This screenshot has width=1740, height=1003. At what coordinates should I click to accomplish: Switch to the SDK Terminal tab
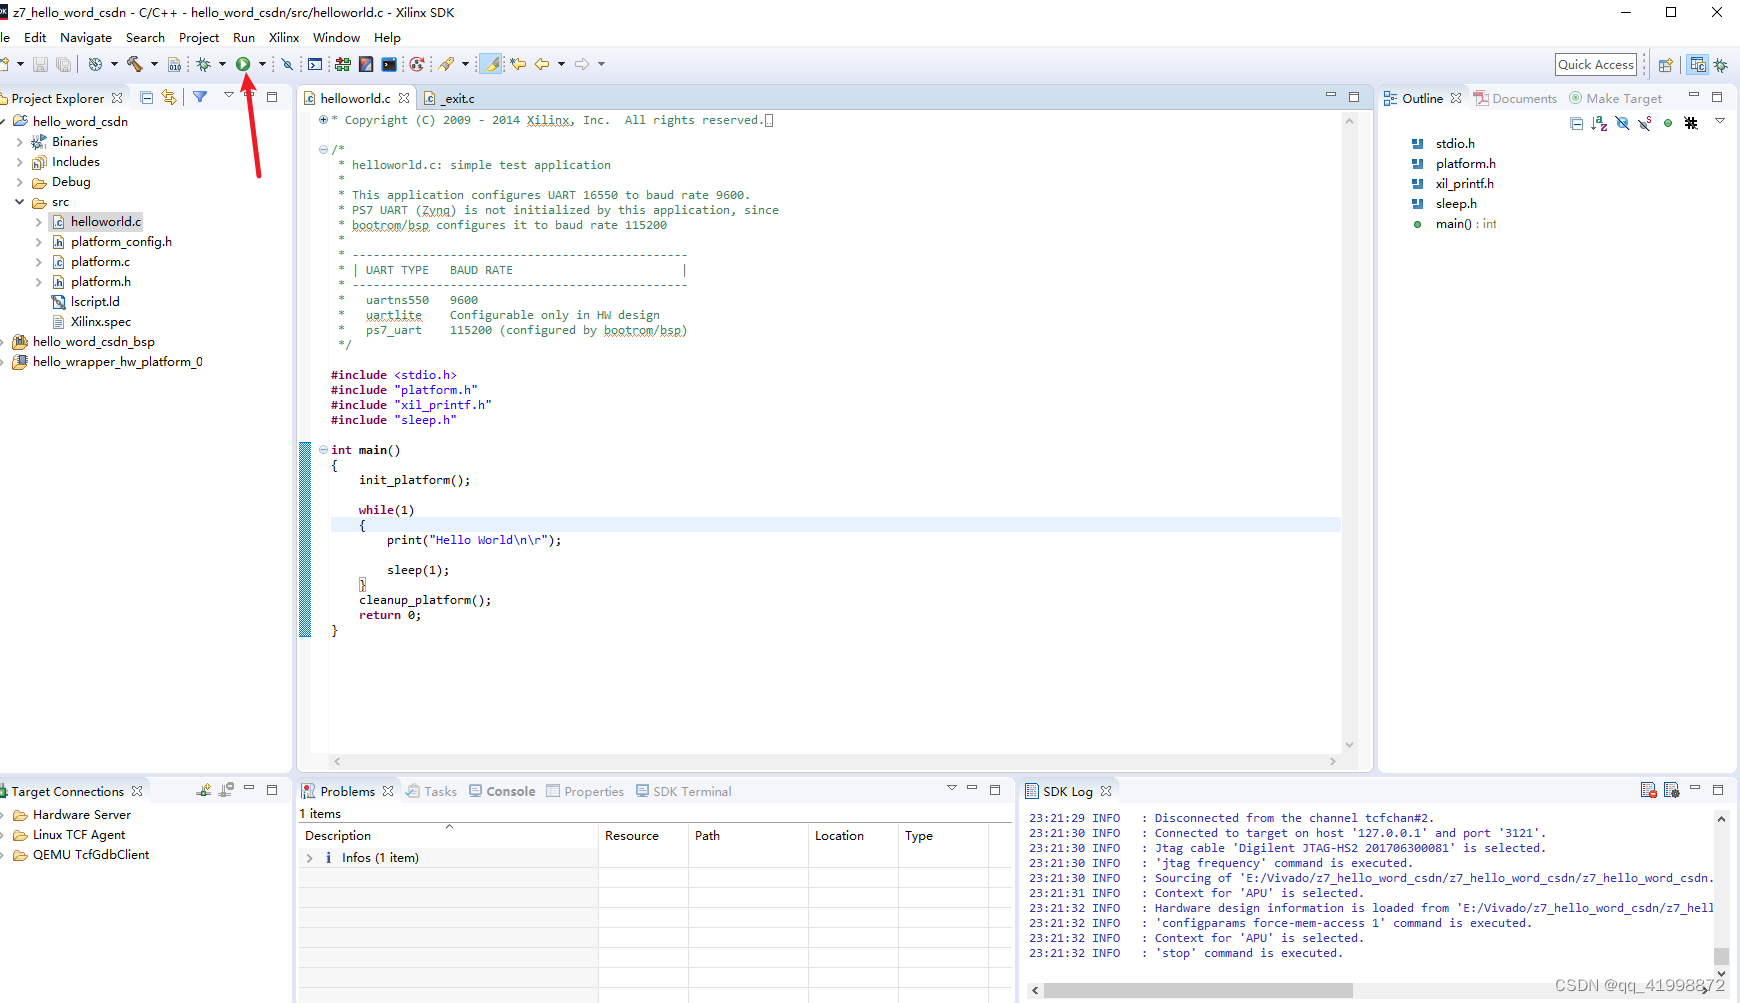(692, 791)
